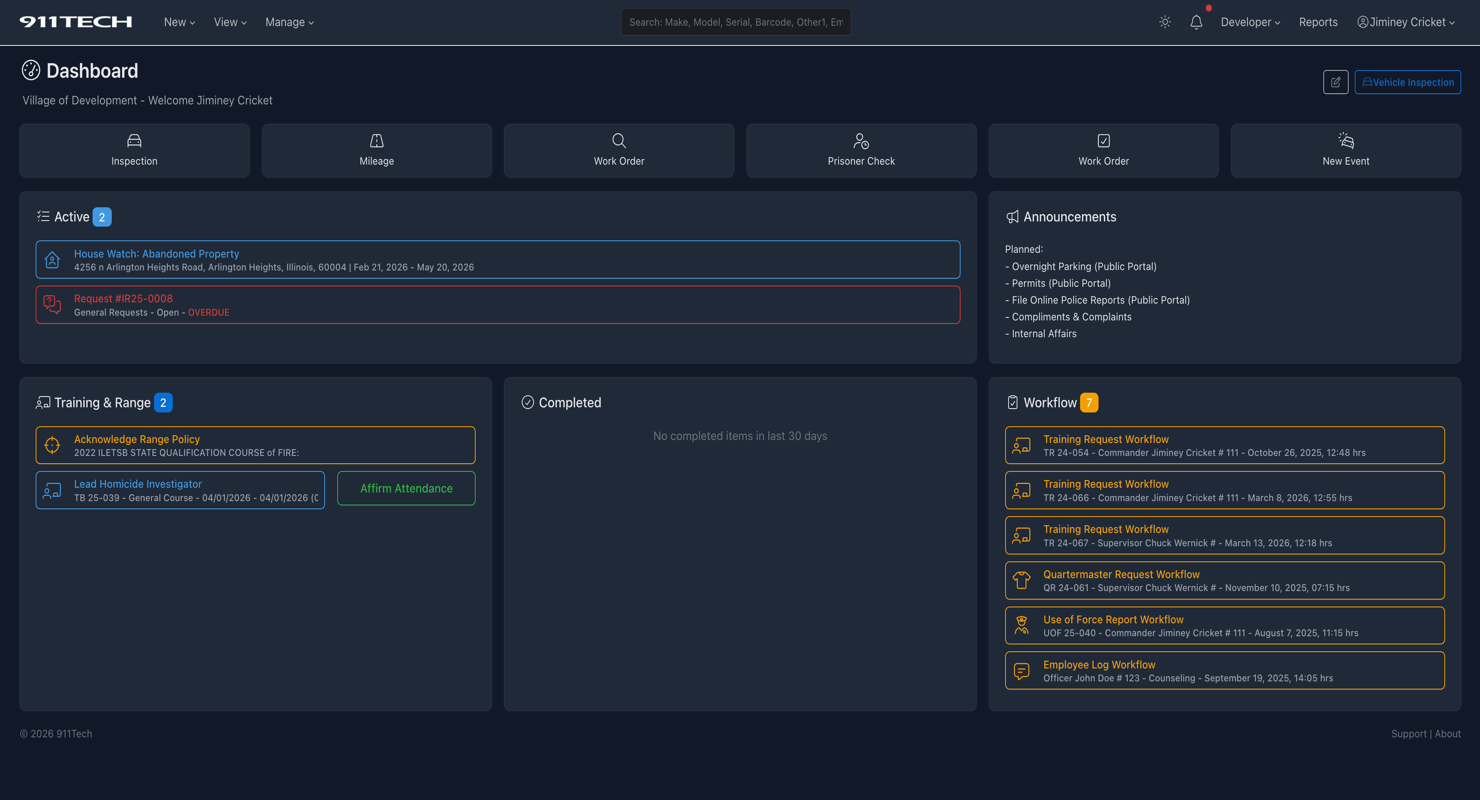Toggle the light/dark theme sun icon

(x=1165, y=22)
